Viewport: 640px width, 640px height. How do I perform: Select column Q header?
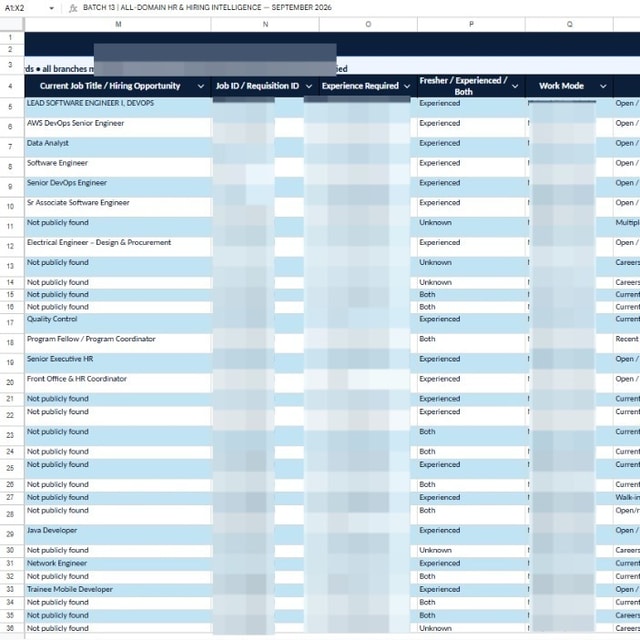[x=569, y=24]
